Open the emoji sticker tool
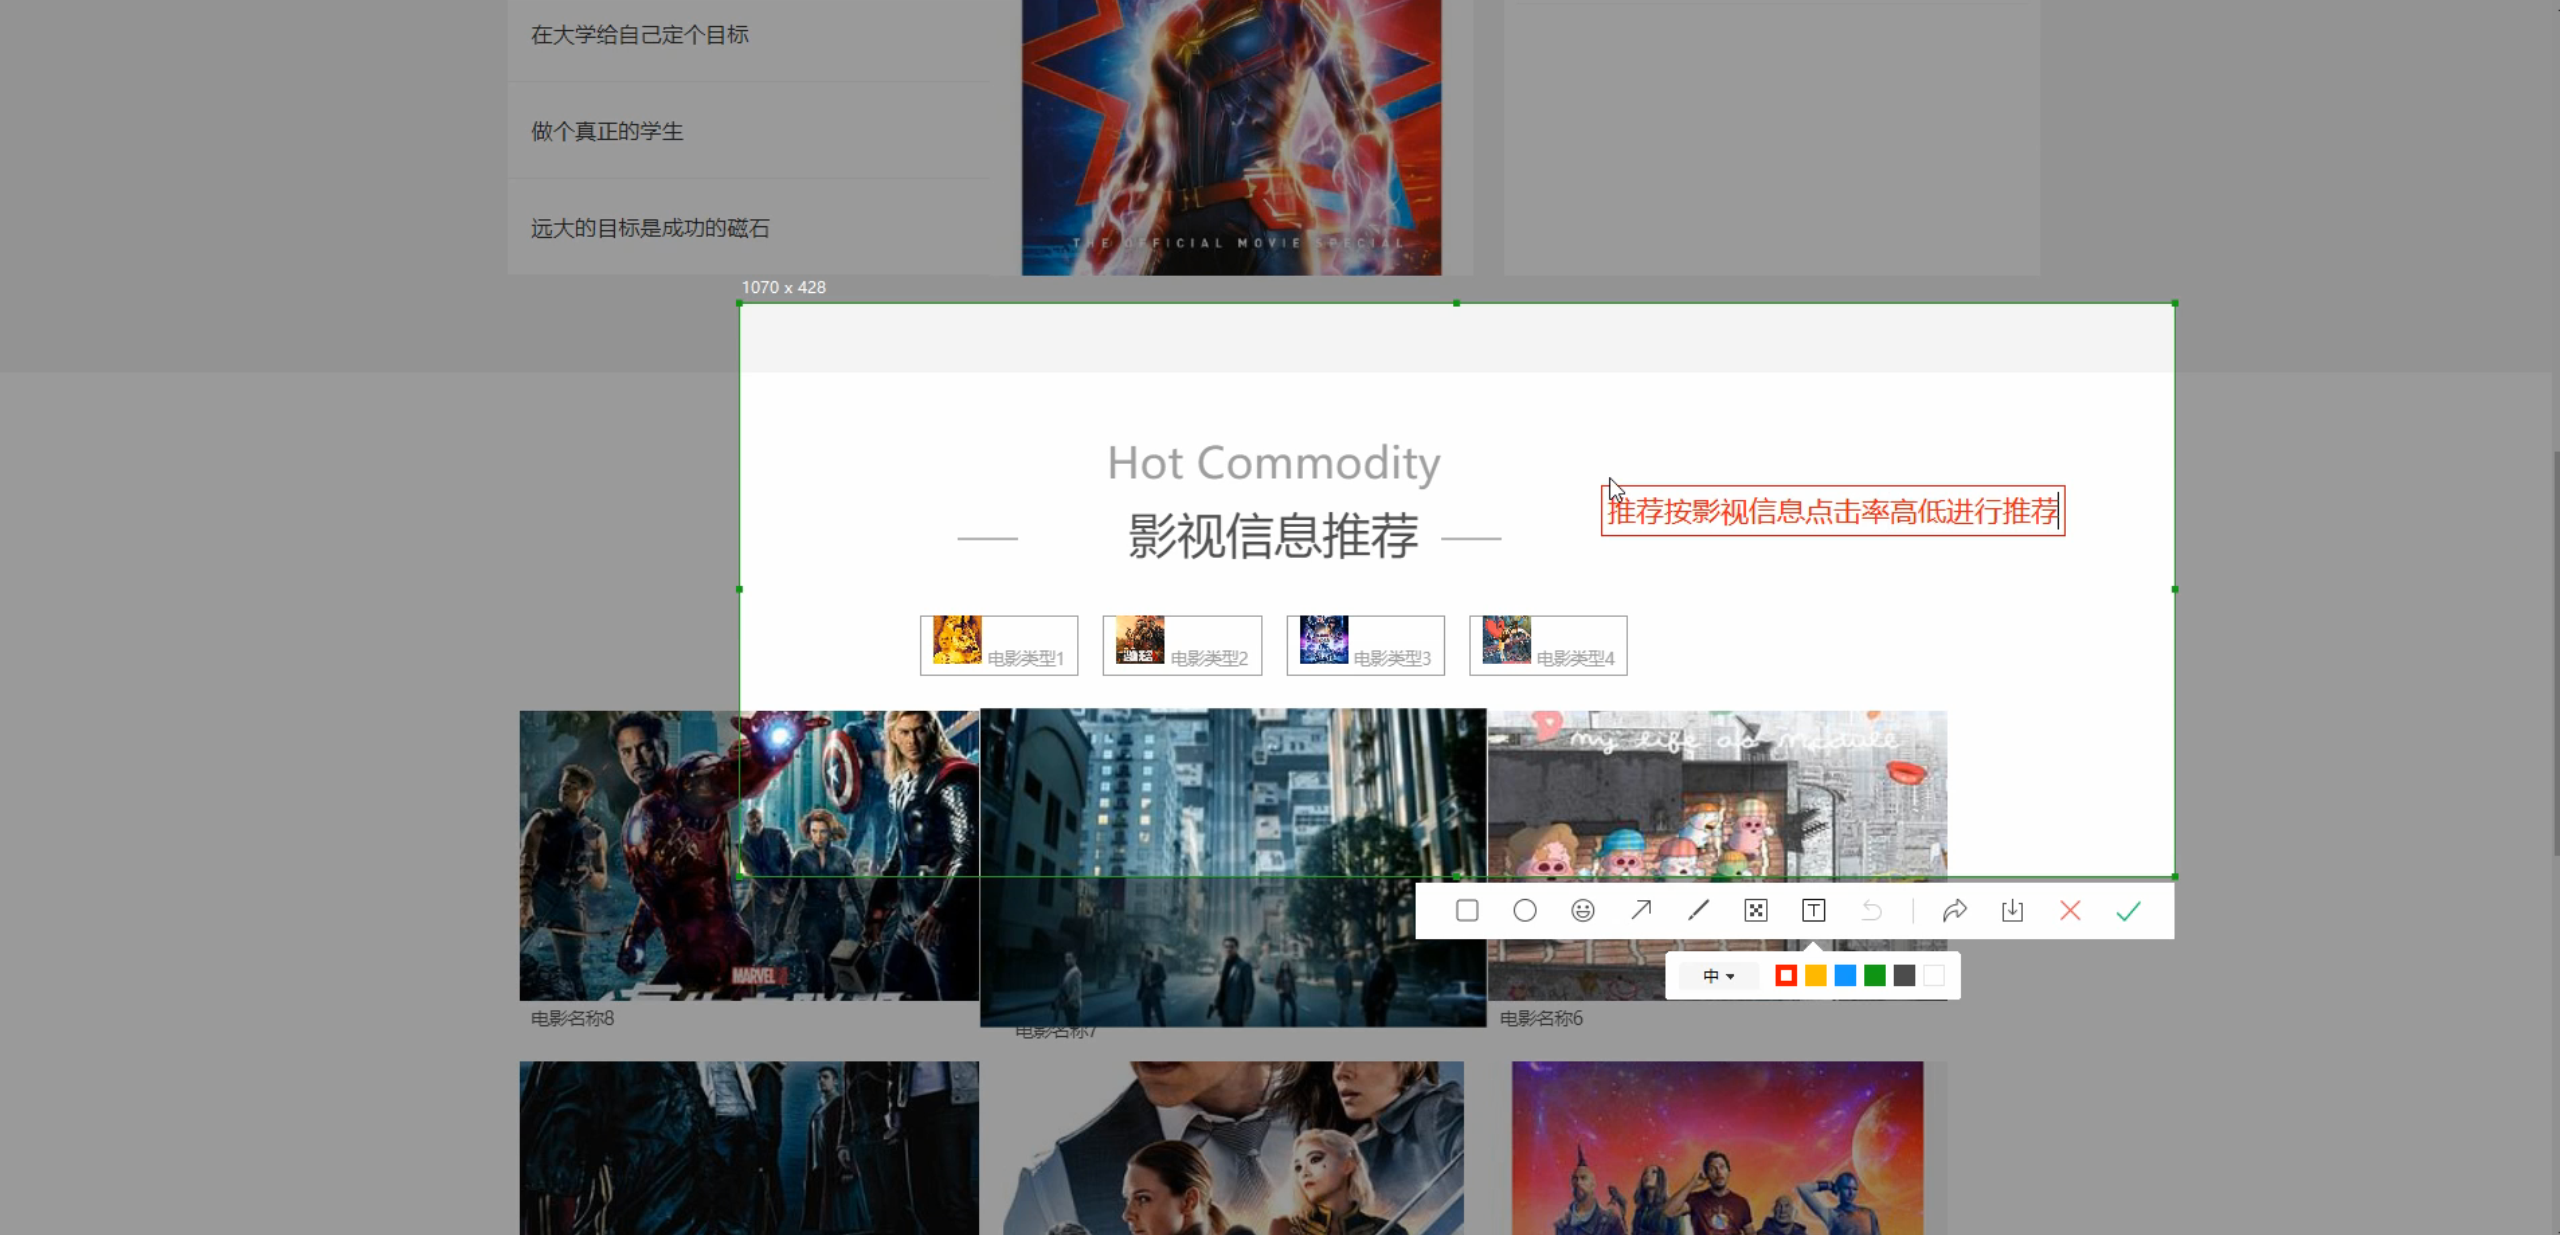 (x=1583, y=910)
